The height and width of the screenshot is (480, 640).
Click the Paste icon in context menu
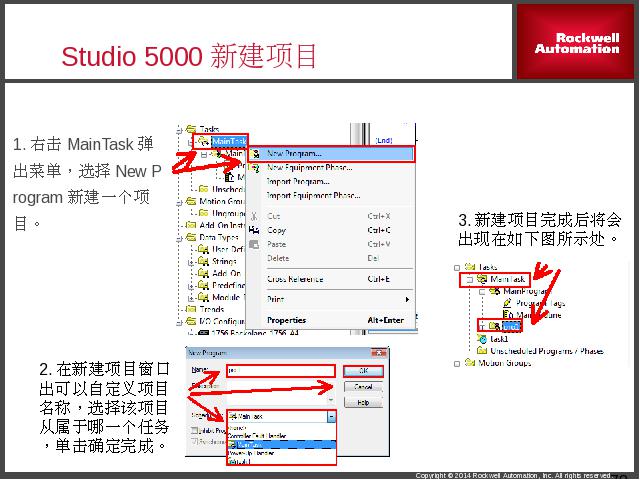point(254,244)
